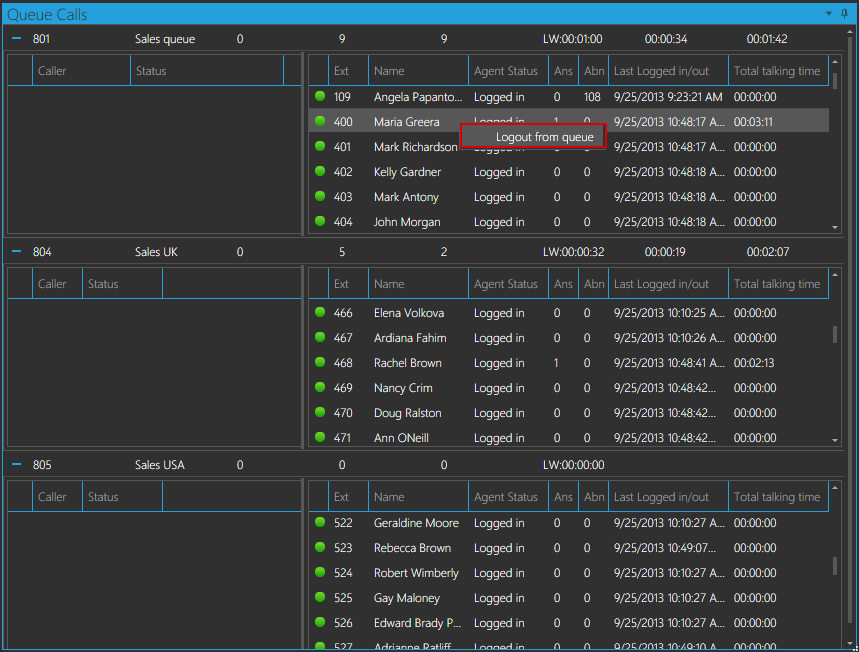Select agent name 'Rachel Brown'
This screenshot has width=859, height=652.
pos(408,363)
